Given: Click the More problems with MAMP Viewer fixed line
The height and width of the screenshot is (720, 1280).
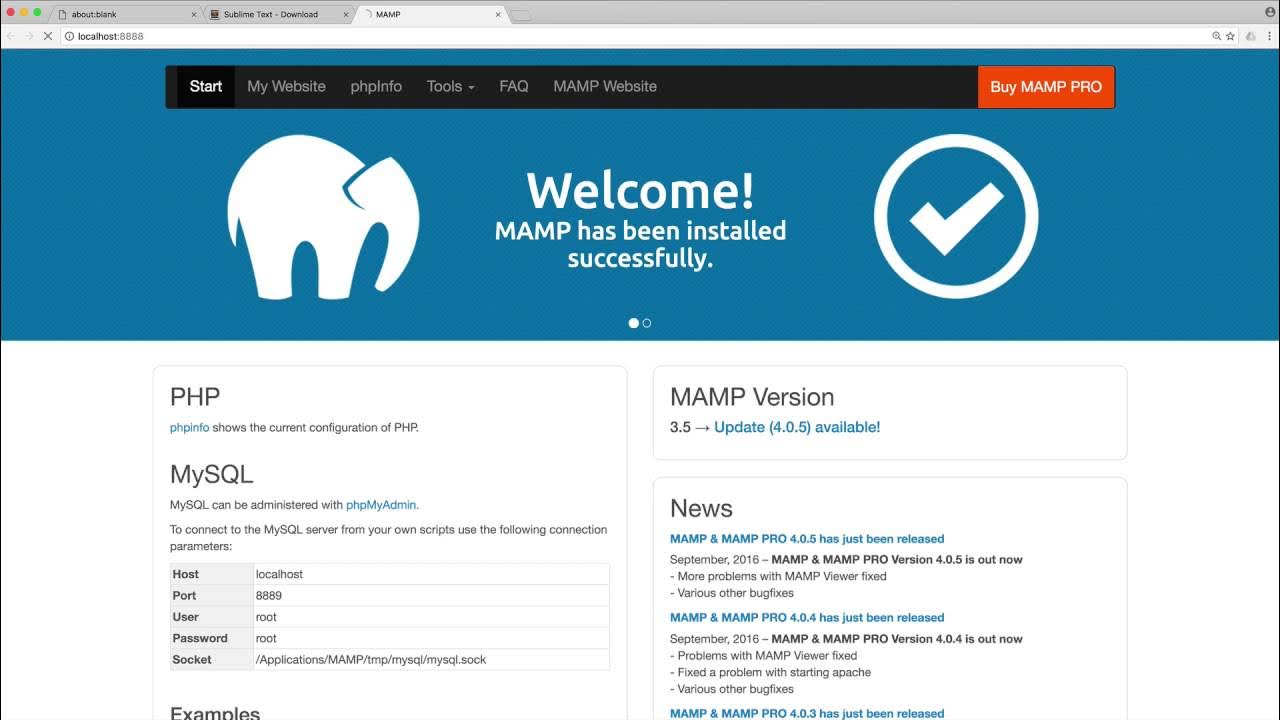Looking at the screenshot, I should [778, 576].
